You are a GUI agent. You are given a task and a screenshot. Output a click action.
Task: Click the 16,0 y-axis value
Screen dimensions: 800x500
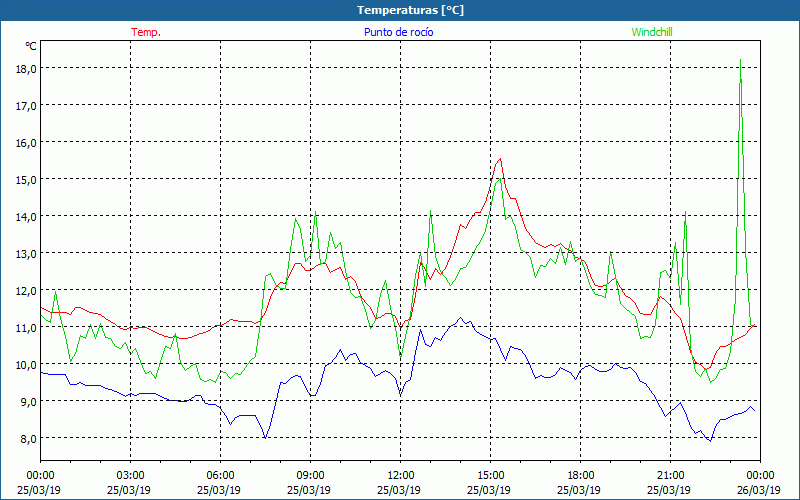27,143
